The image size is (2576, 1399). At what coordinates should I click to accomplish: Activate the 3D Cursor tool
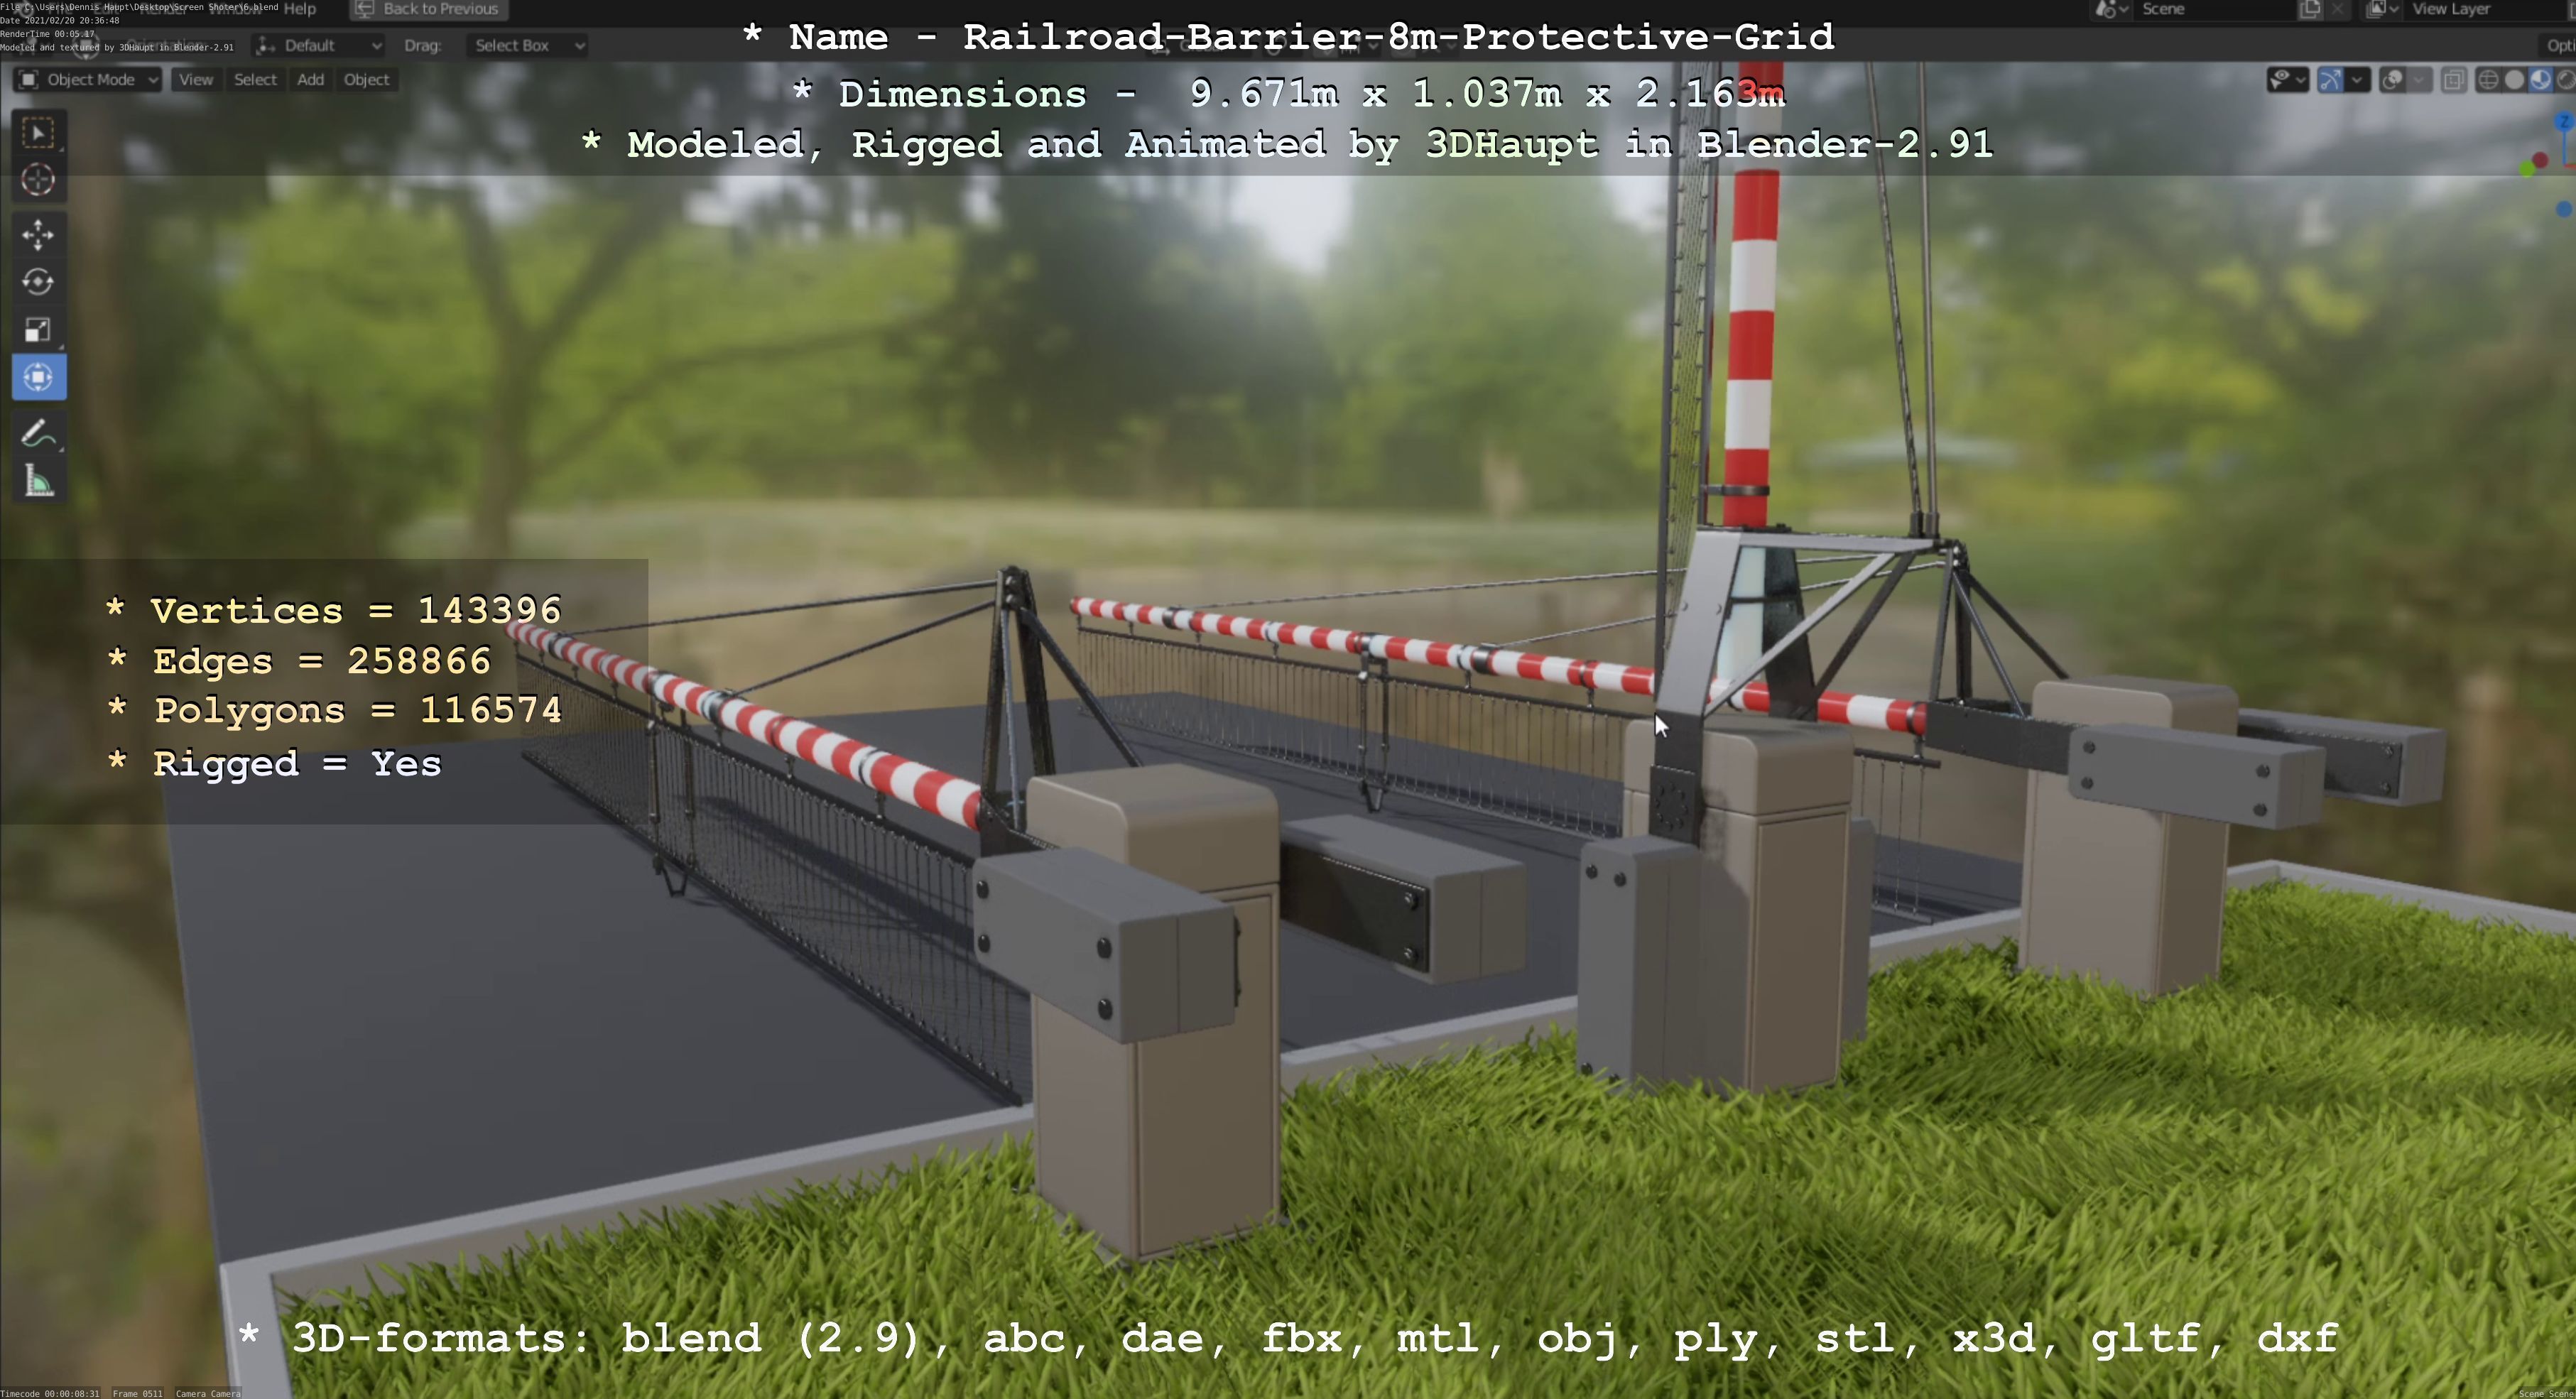point(39,180)
